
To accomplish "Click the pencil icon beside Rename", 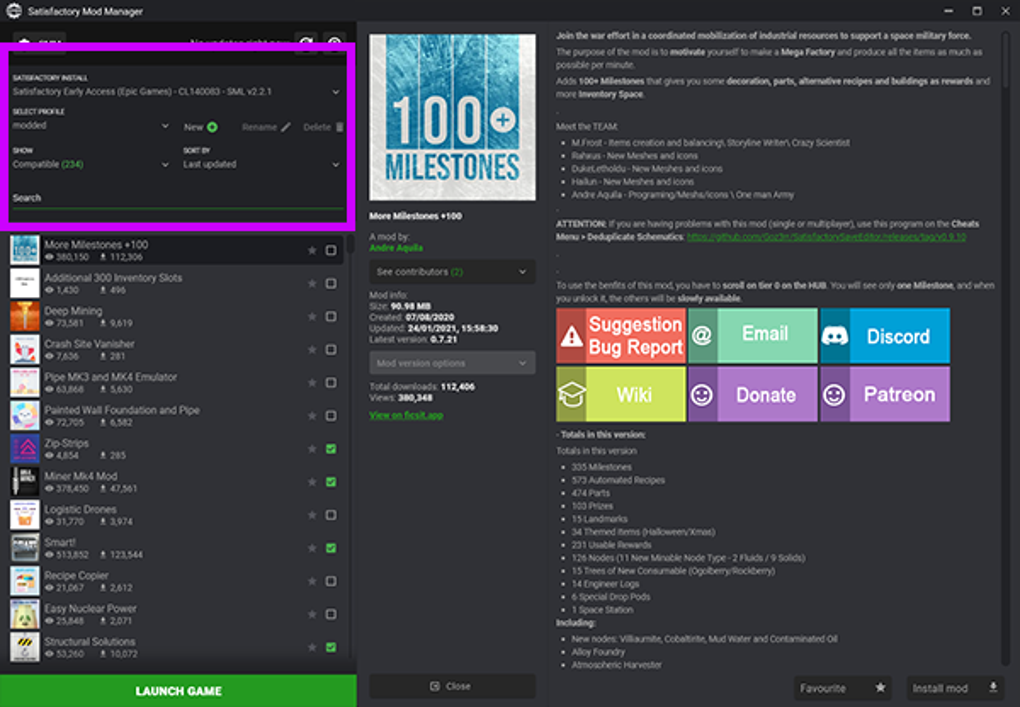I will 286,127.
